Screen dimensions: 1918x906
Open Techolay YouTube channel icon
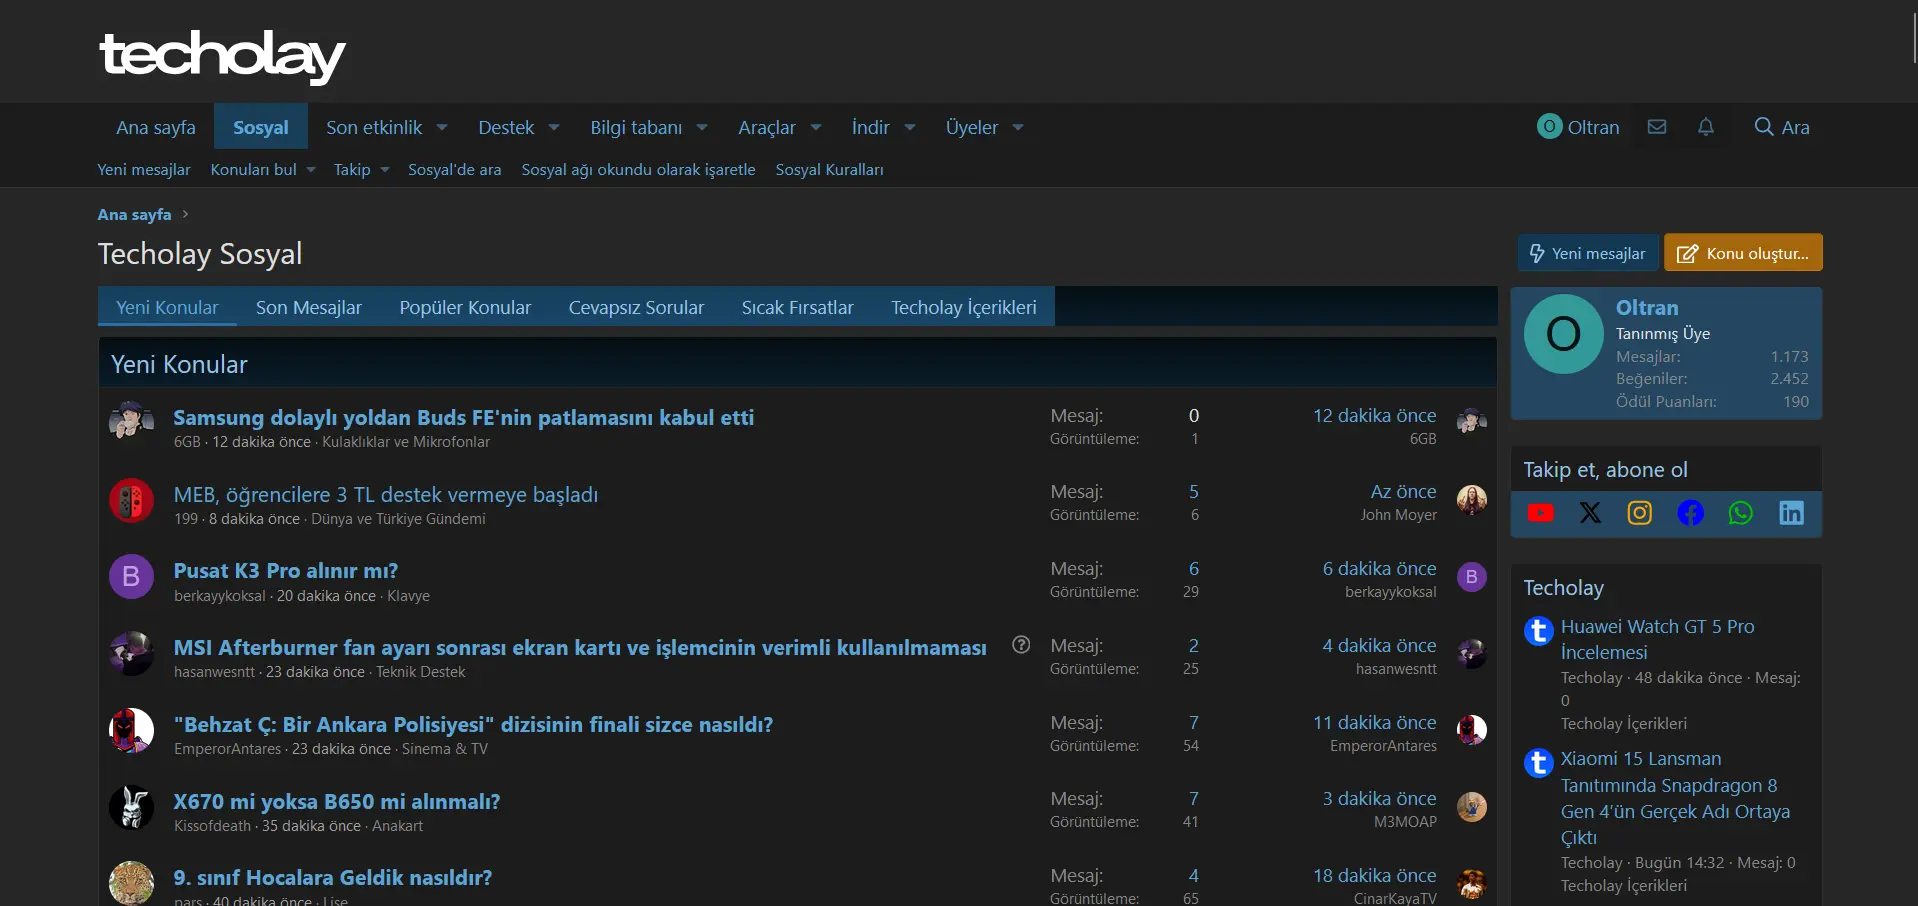pos(1541,513)
